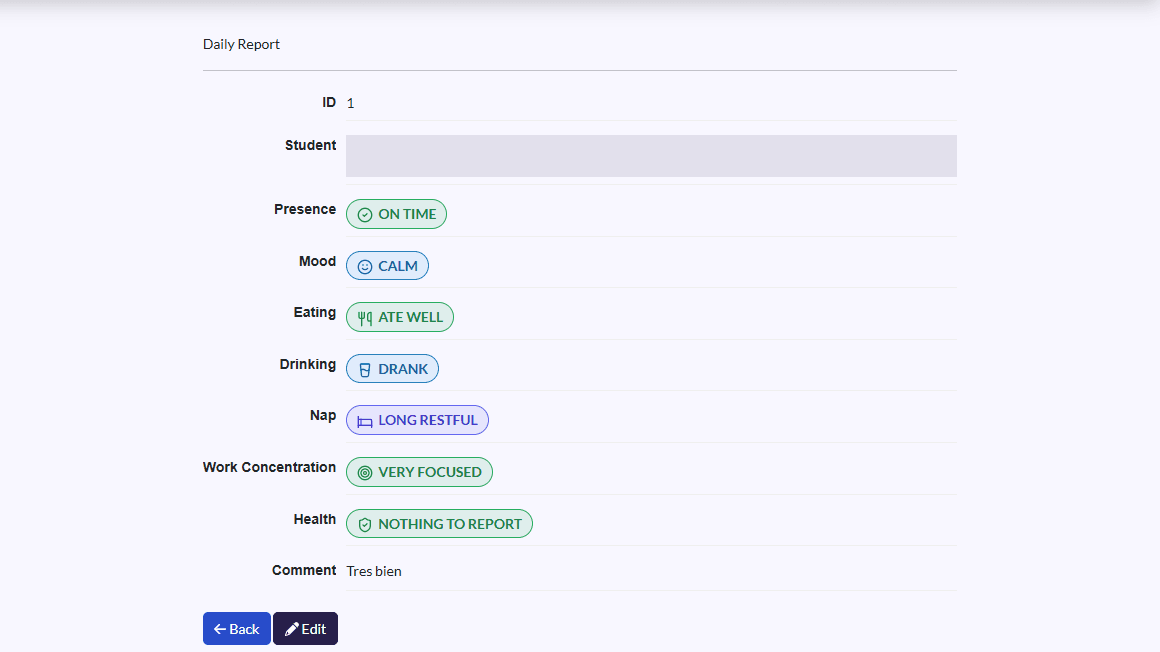Click the ID value 1
1160x652 pixels.
coord(351,104)
